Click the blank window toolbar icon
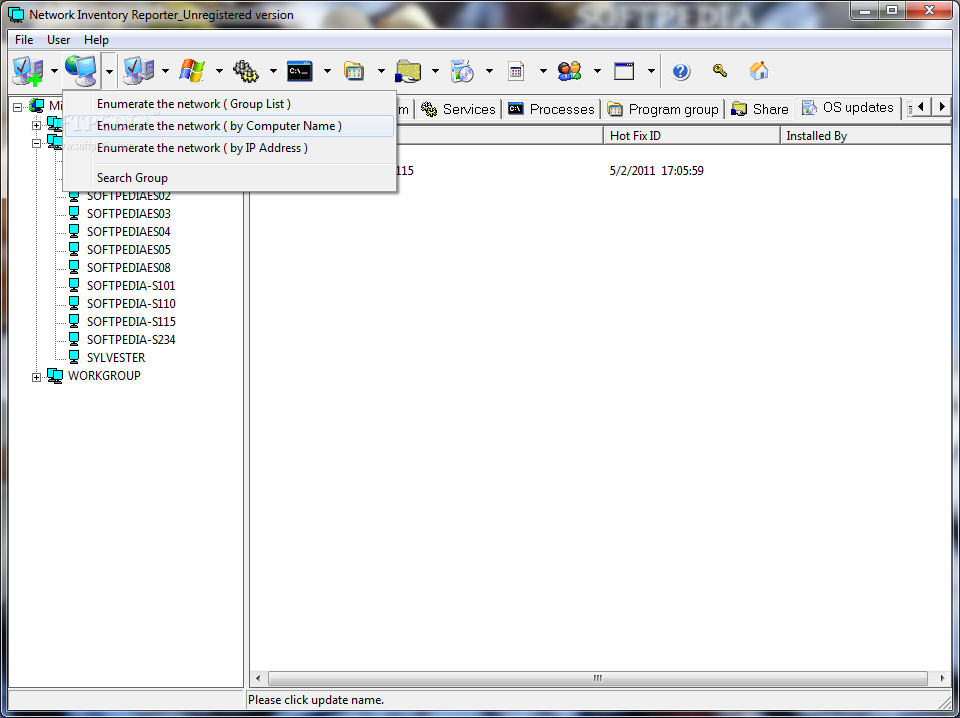Viewport: 960px width, 718px height. click(x=624, y=71)
